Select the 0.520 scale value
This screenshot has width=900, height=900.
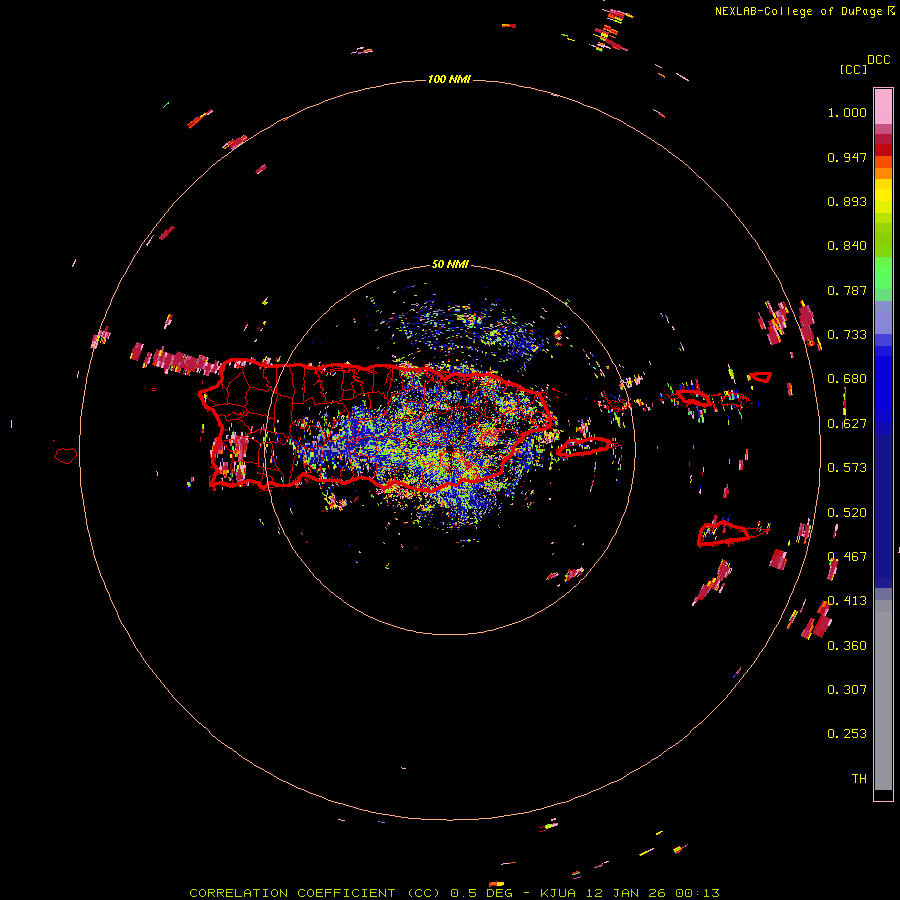point(847,513)
